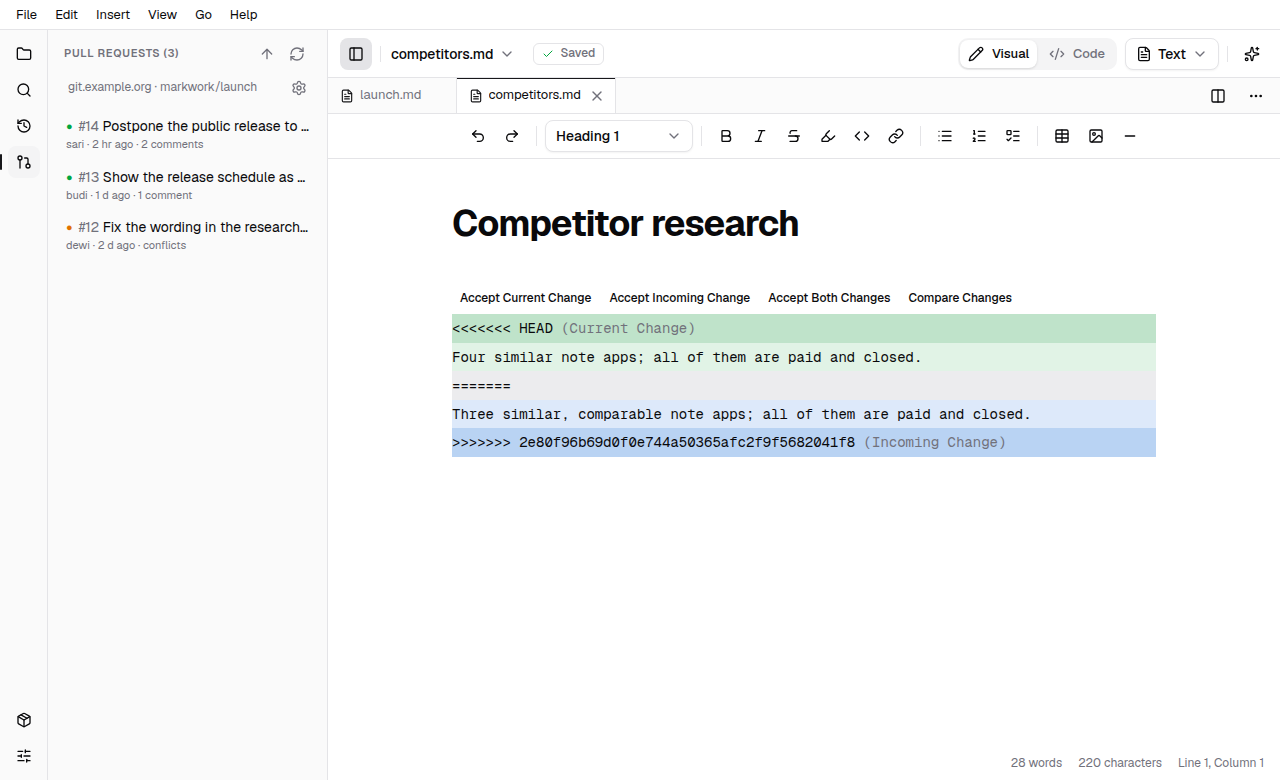Insert a horizontal rule
1280x780 pixels.
pos(1130,136)
